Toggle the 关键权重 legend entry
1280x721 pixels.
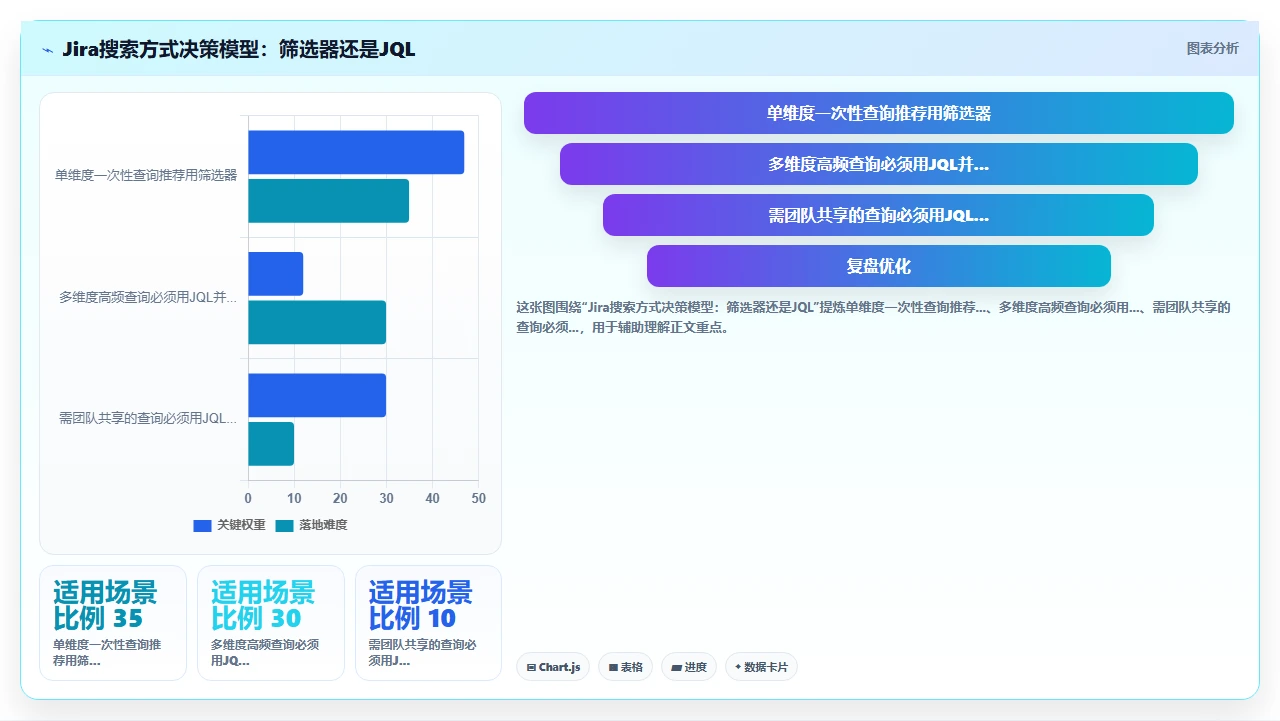click(230, 525)
